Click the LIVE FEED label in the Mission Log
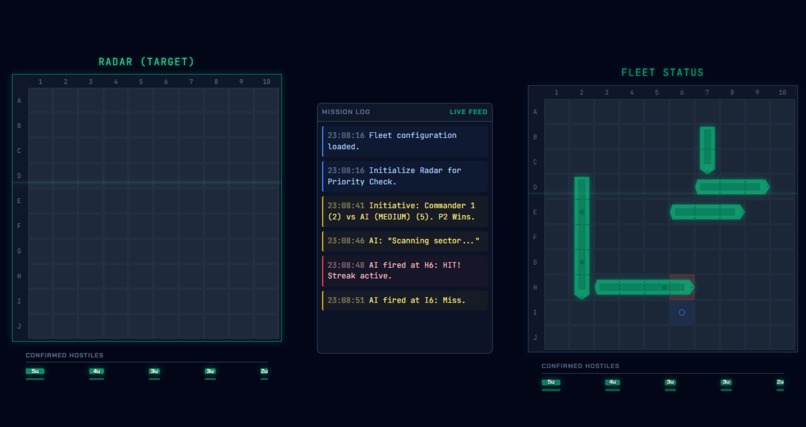 [468, 112]
